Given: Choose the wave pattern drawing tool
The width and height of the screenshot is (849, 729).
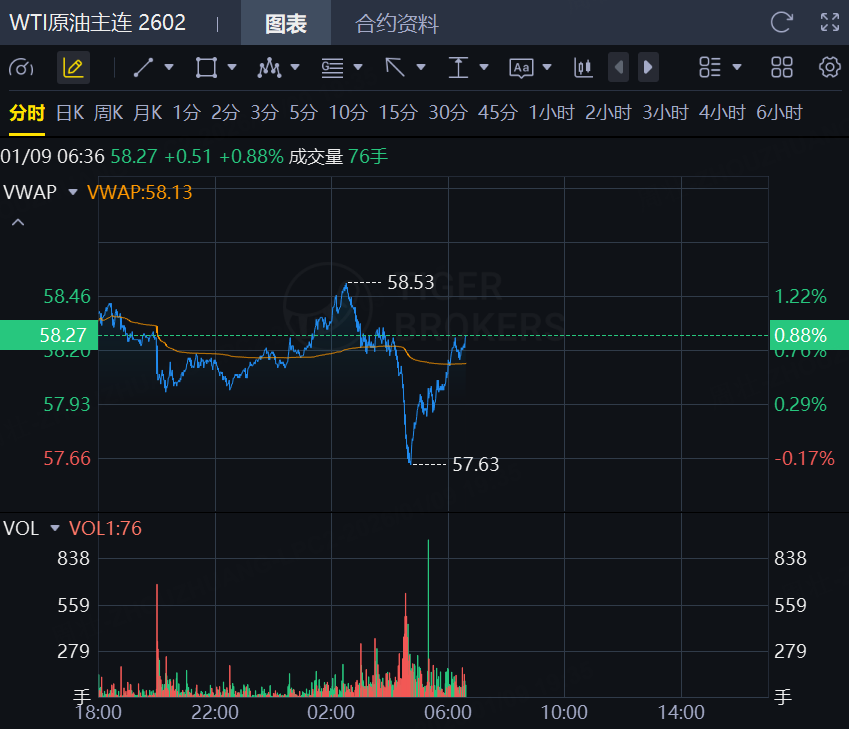Looking at the screenshot, I should (x=269, y=68).
